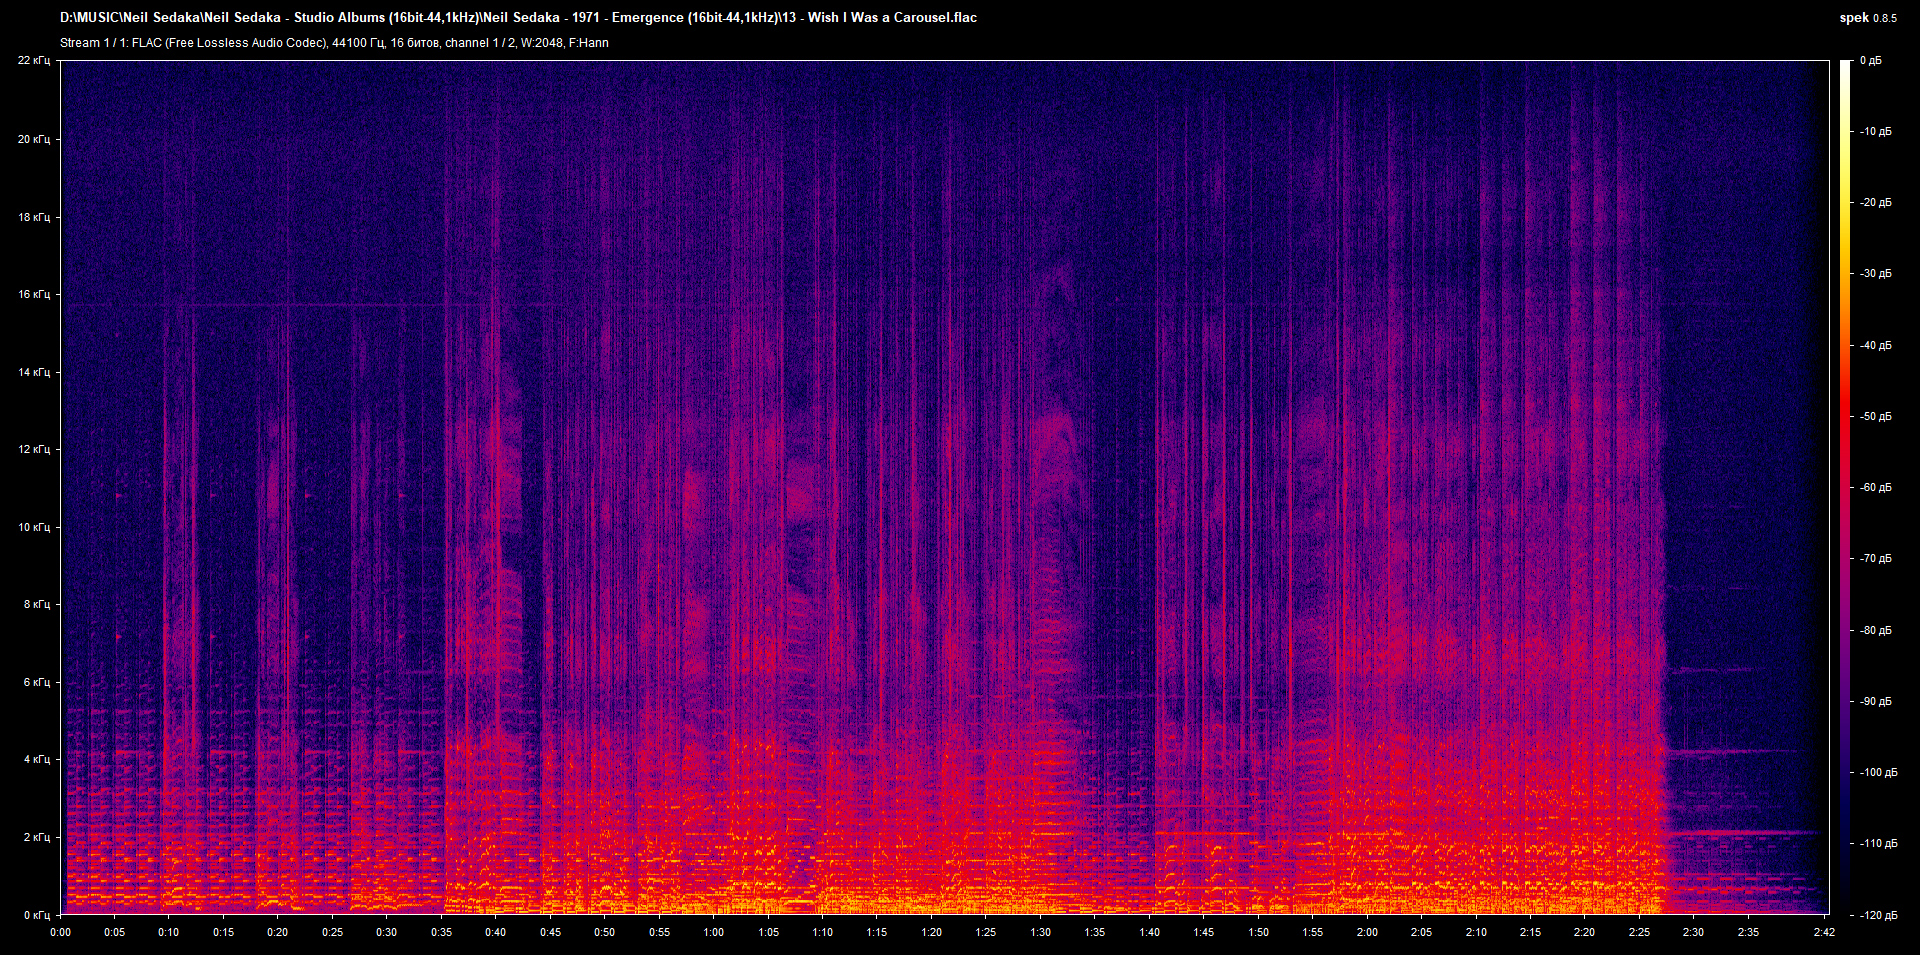1920x955 pixels.
Task: Click the 12 кГц frequency axis label
Action: pos(33,449)
